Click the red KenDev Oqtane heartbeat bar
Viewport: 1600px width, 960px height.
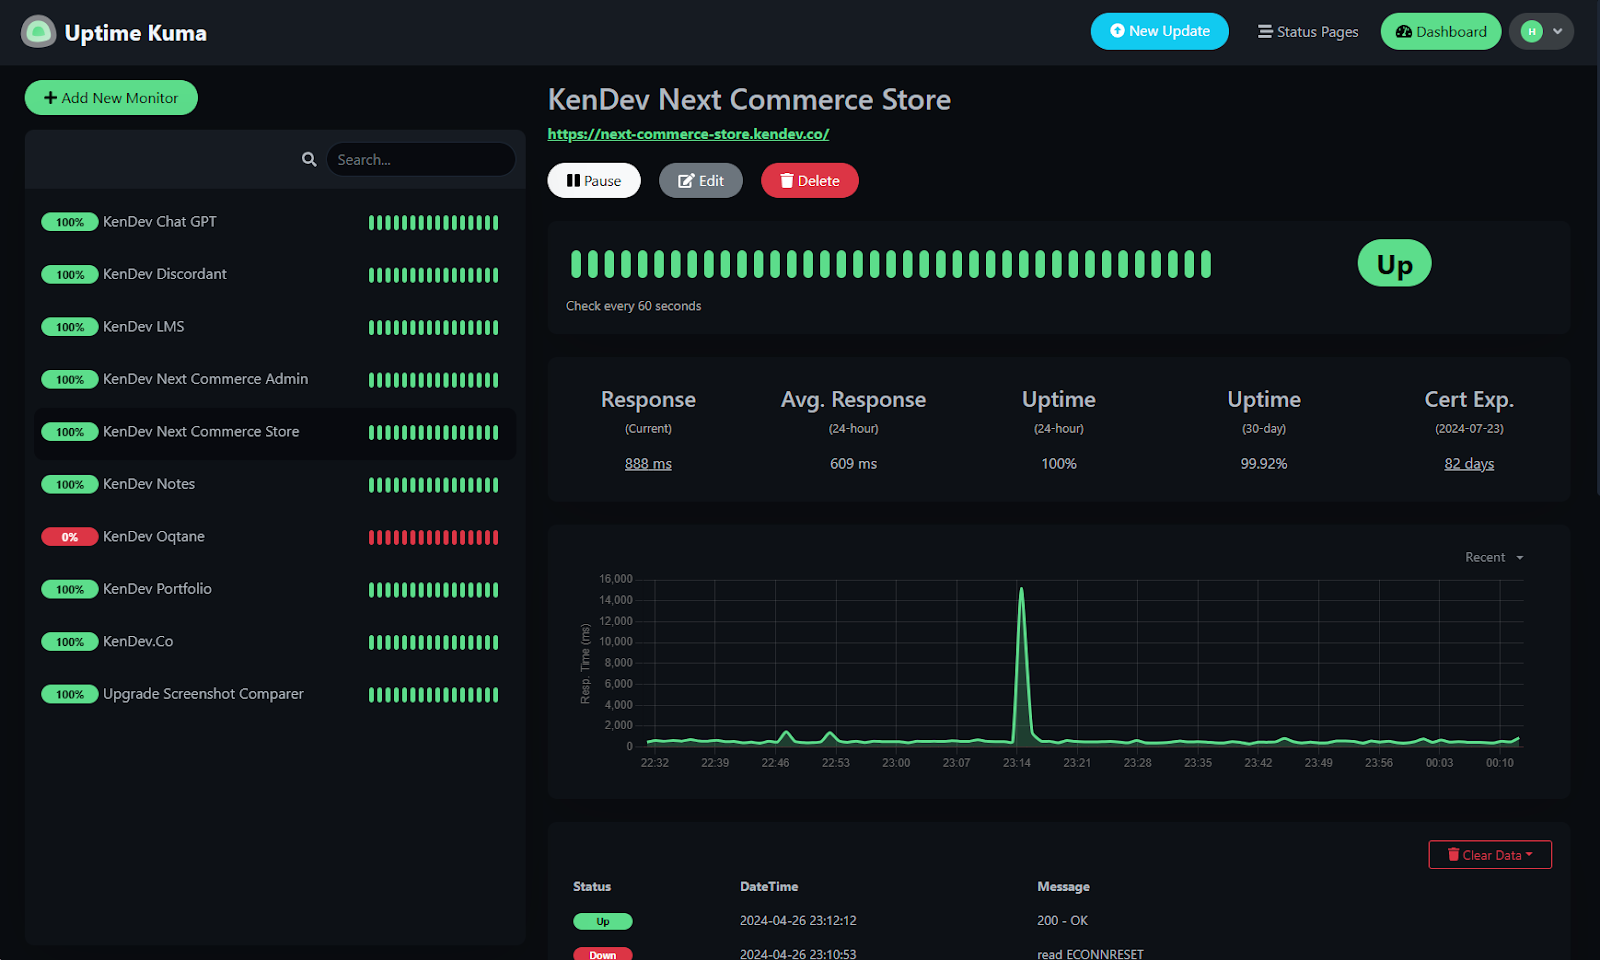[x=433, y=537]
